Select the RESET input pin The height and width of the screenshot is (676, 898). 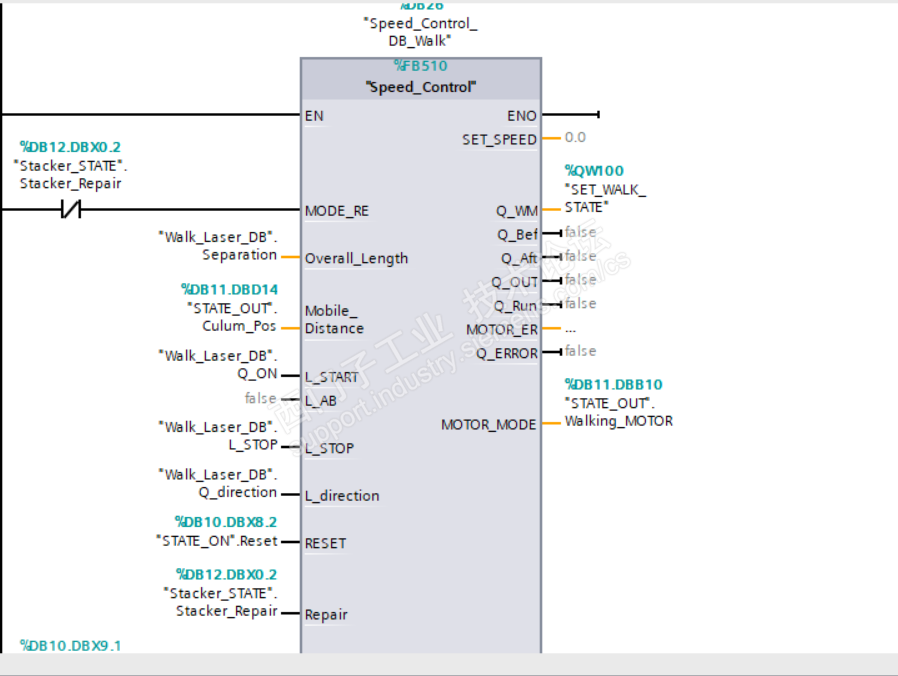tap(325, 544)
